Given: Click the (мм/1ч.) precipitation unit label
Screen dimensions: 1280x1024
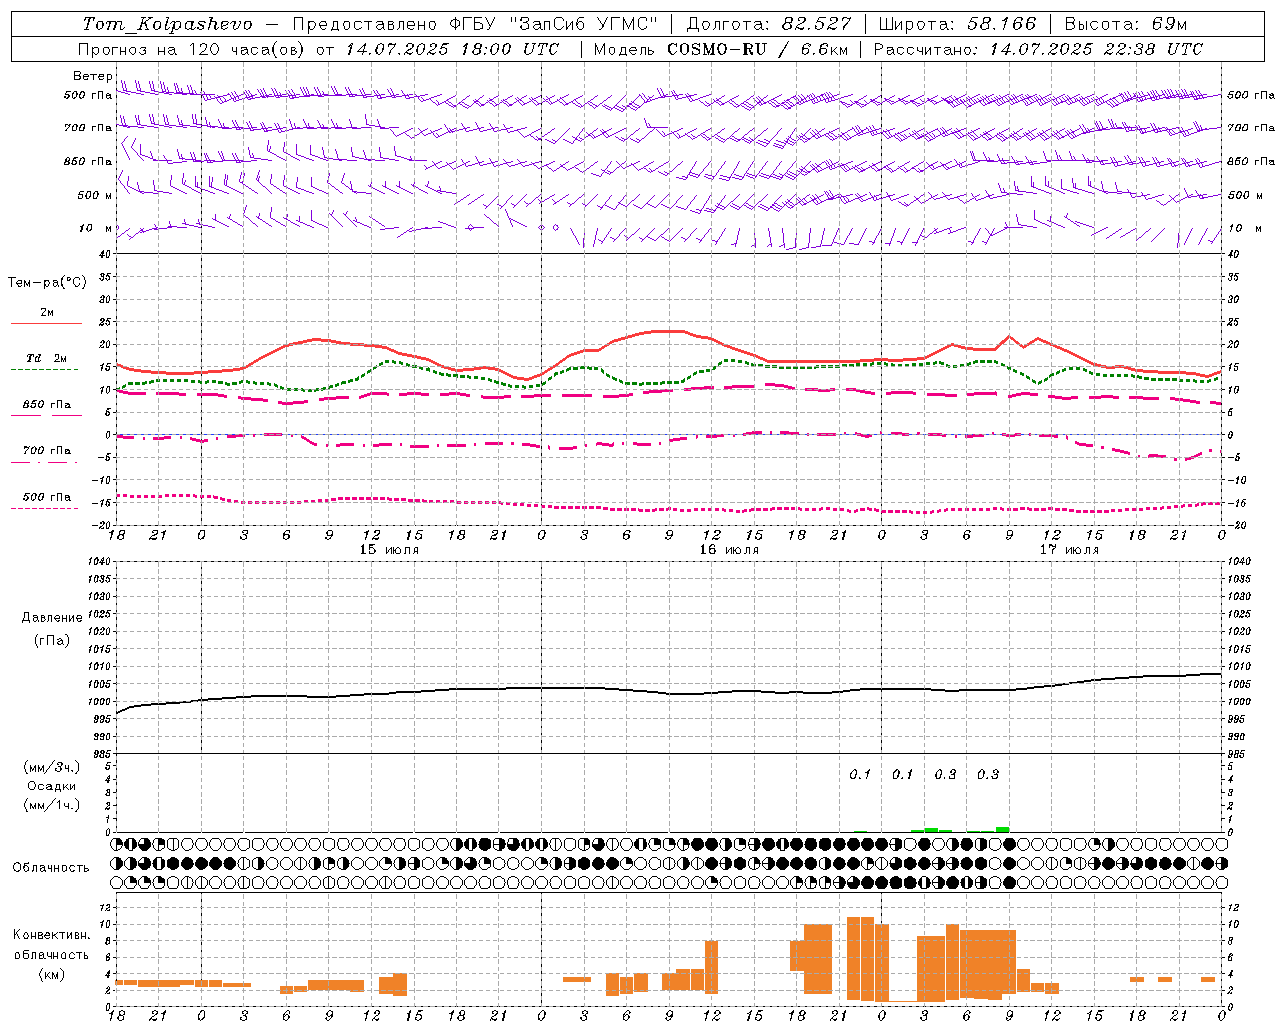Looking at the screenshot, I should coord(52,805).
